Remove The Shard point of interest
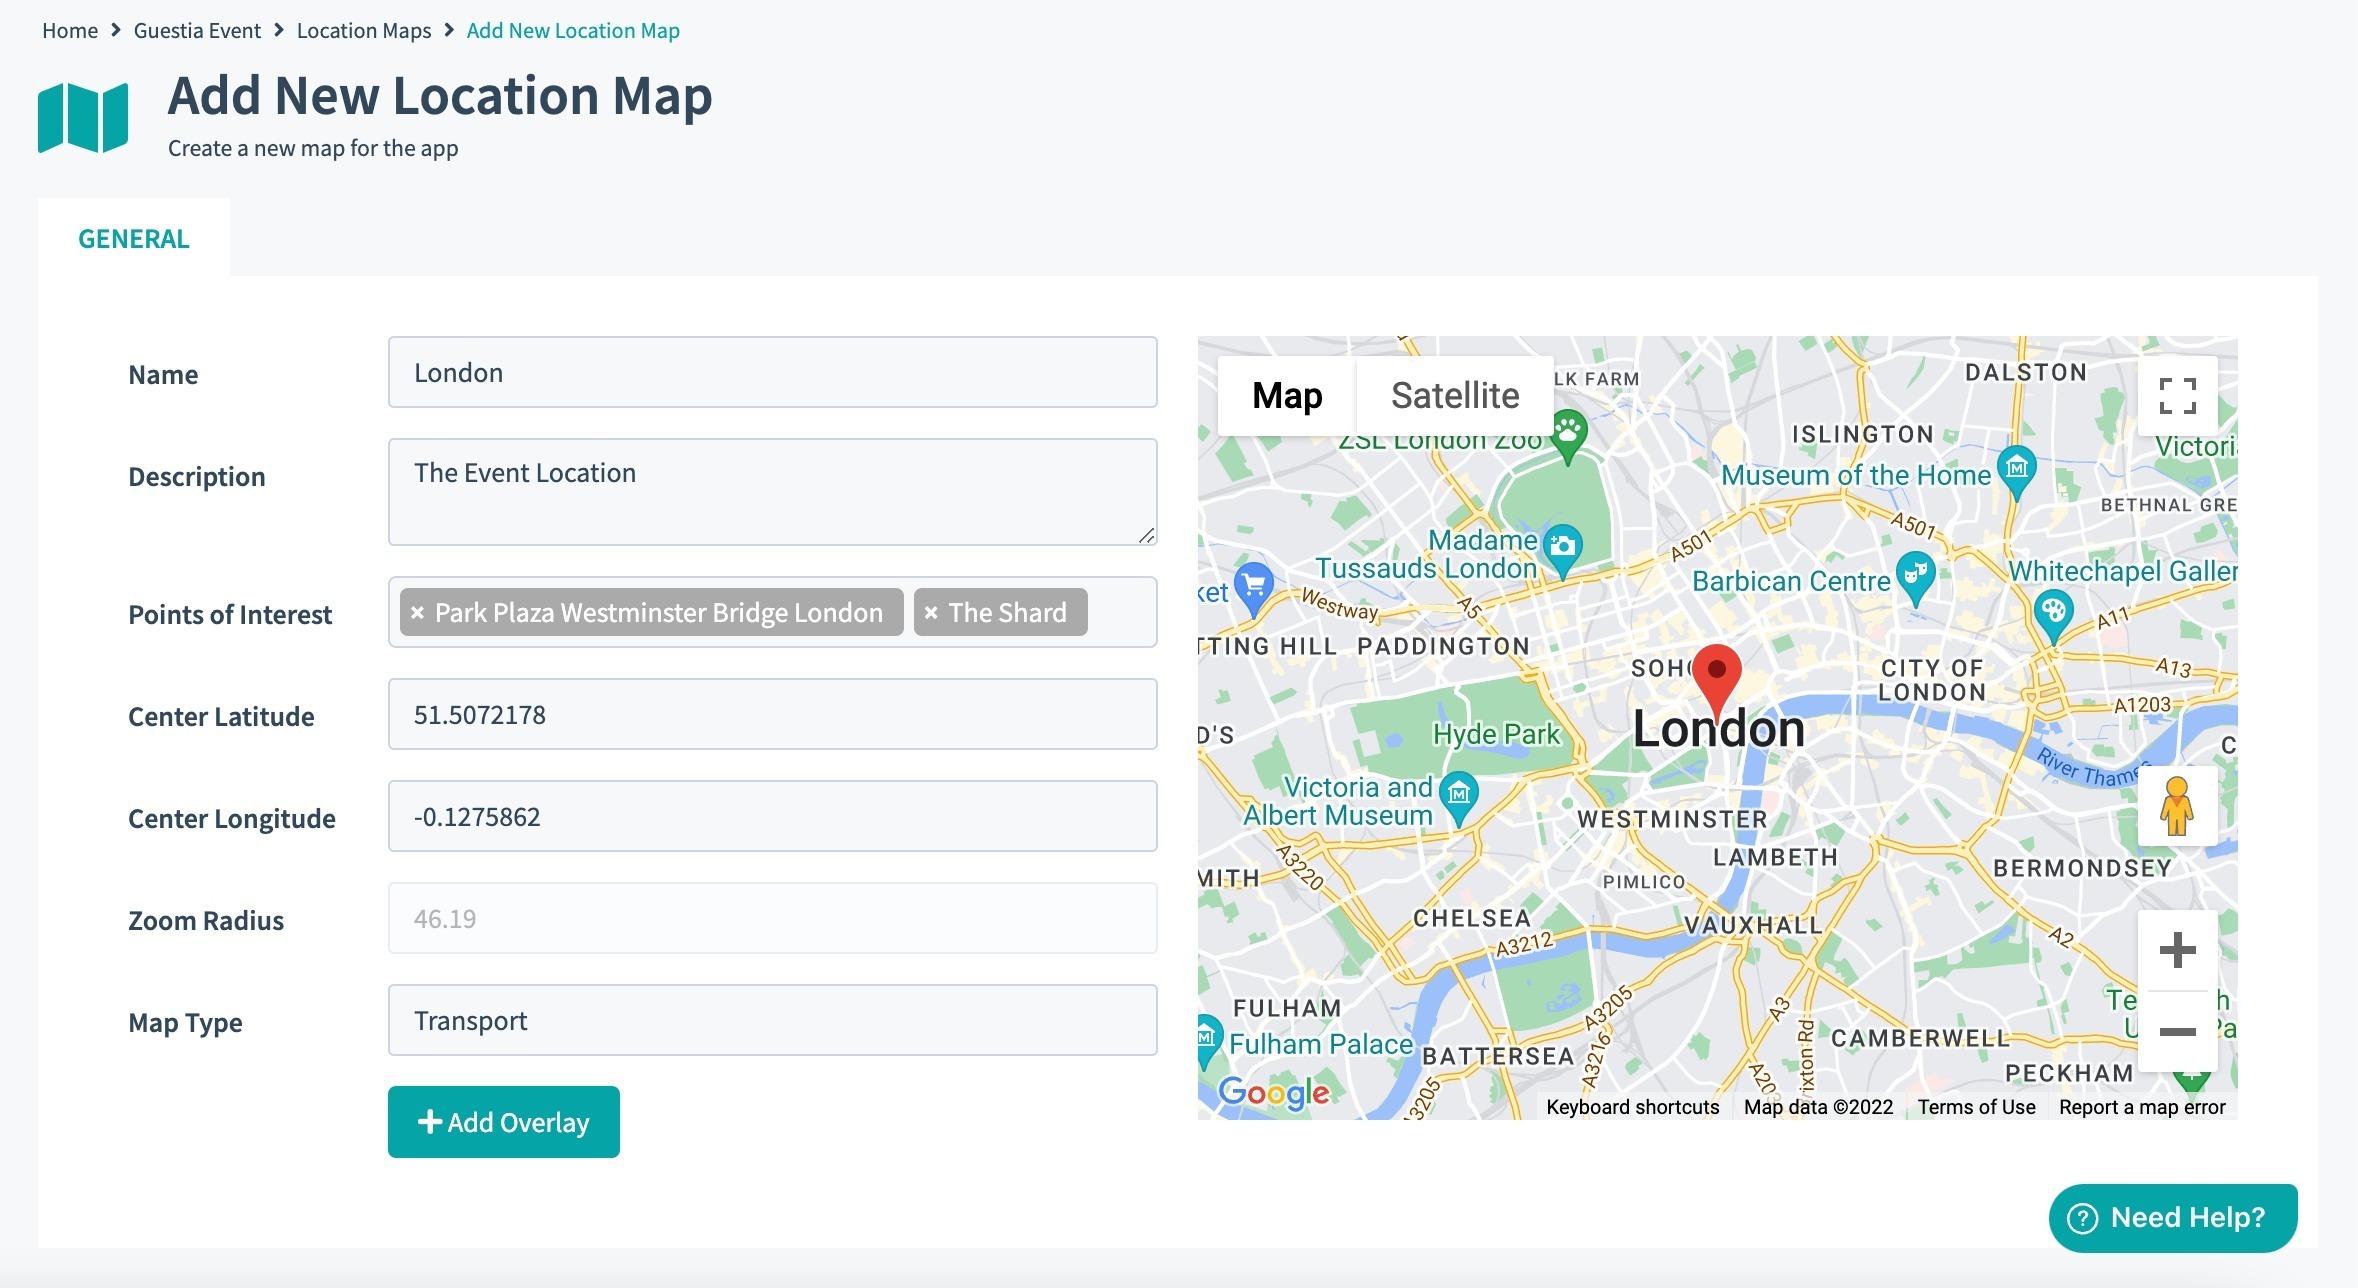 tap(931, 613)
